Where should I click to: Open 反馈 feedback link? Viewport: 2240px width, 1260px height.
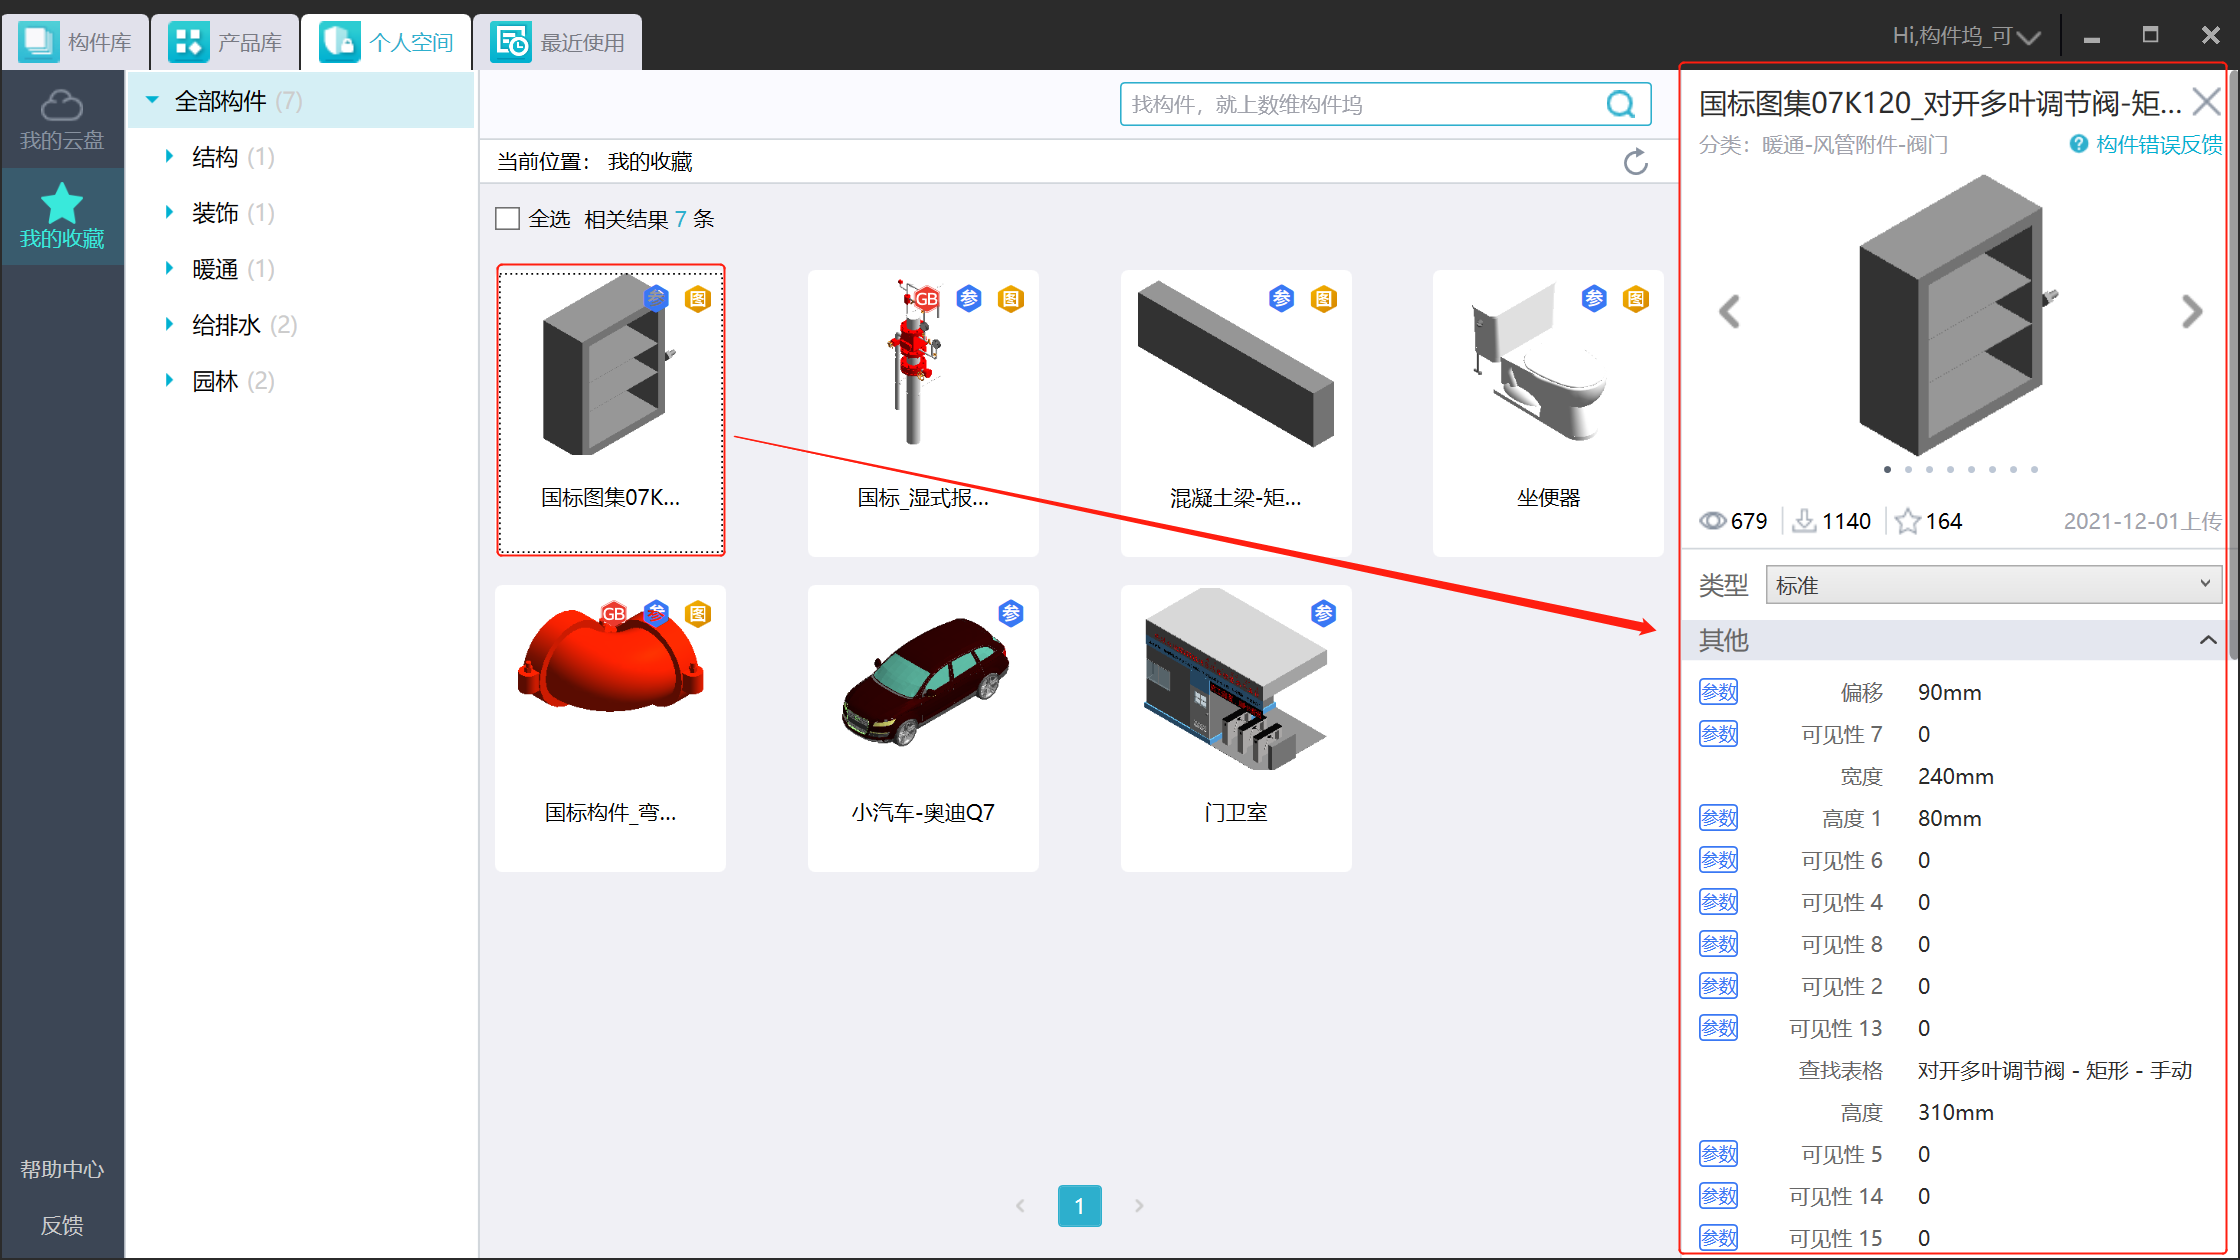coord(62,1225)
